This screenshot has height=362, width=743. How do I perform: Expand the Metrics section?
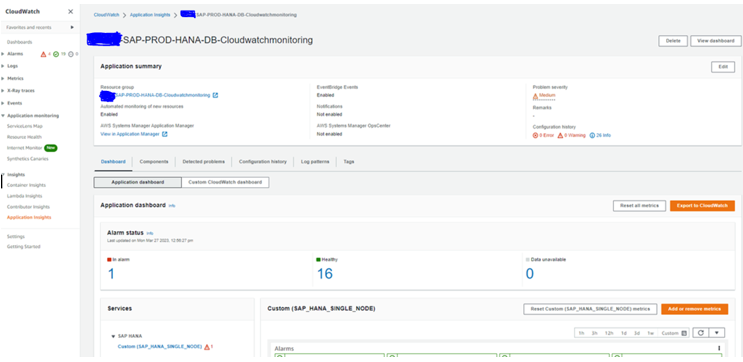click(3, 79)
